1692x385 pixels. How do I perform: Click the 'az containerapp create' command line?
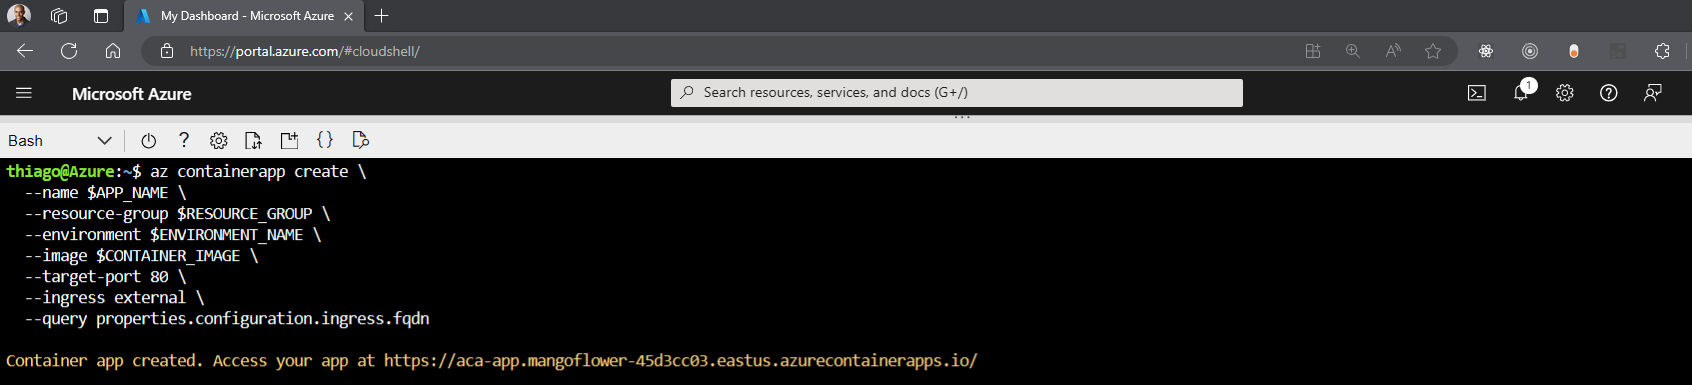click(x=258, y=172)
